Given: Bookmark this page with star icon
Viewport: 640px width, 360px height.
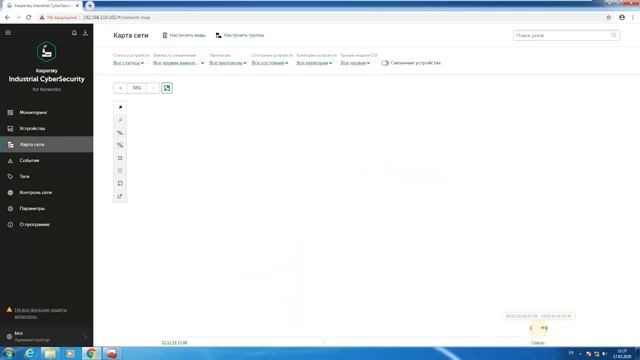Looking at the screenshot, I should (609, 18).
